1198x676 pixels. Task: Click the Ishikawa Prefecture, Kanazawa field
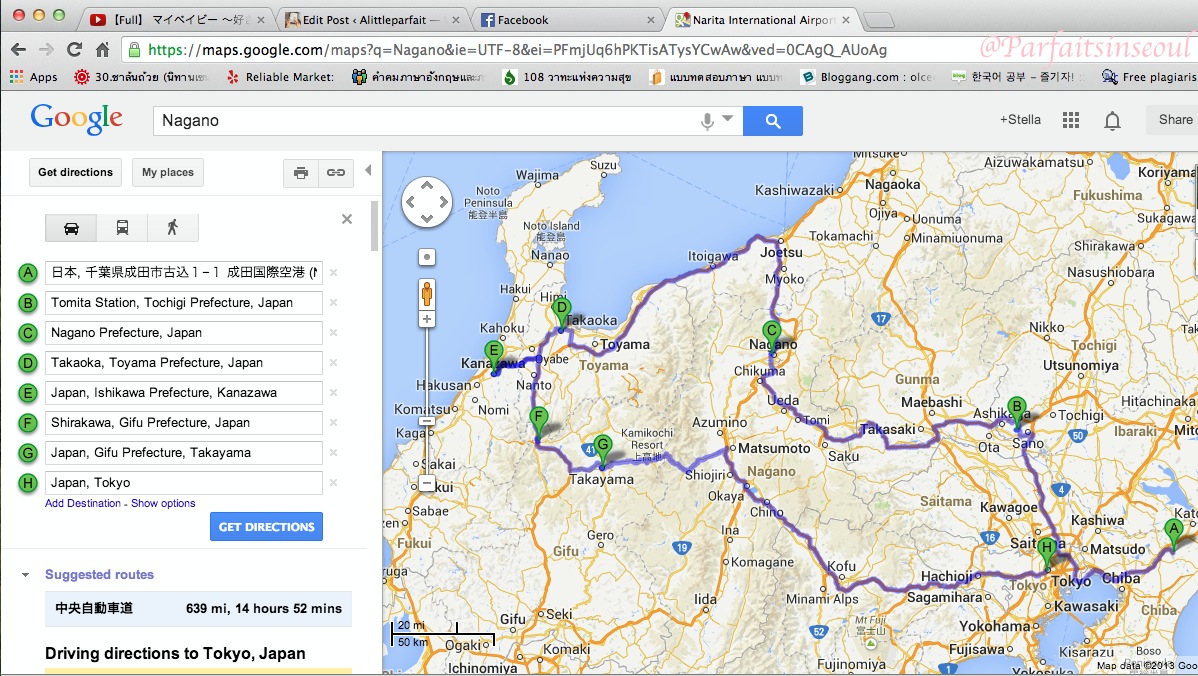183,393
